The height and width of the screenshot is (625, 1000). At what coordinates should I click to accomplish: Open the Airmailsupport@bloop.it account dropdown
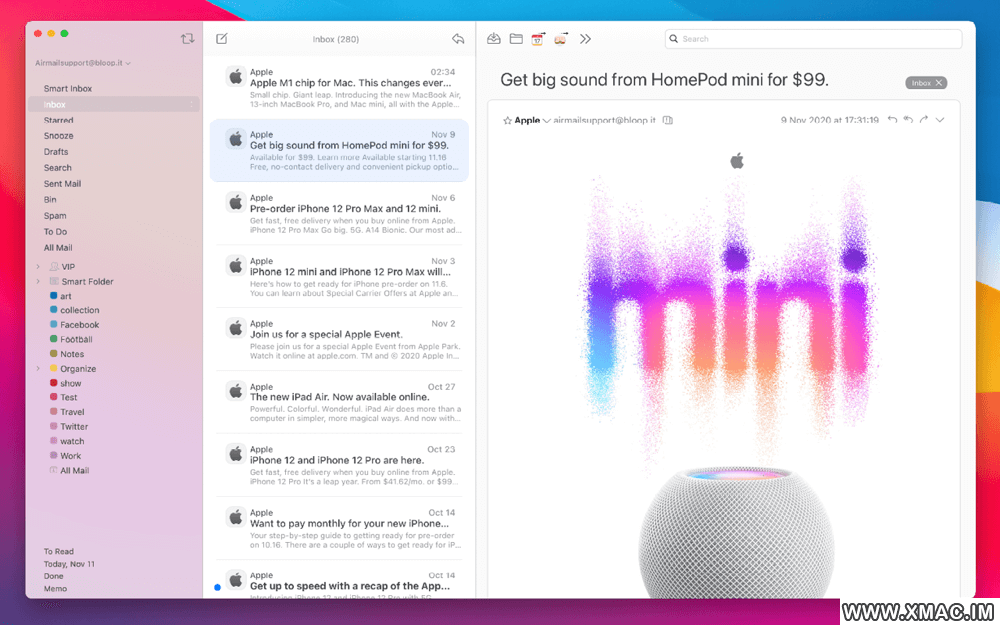point(83,63)
